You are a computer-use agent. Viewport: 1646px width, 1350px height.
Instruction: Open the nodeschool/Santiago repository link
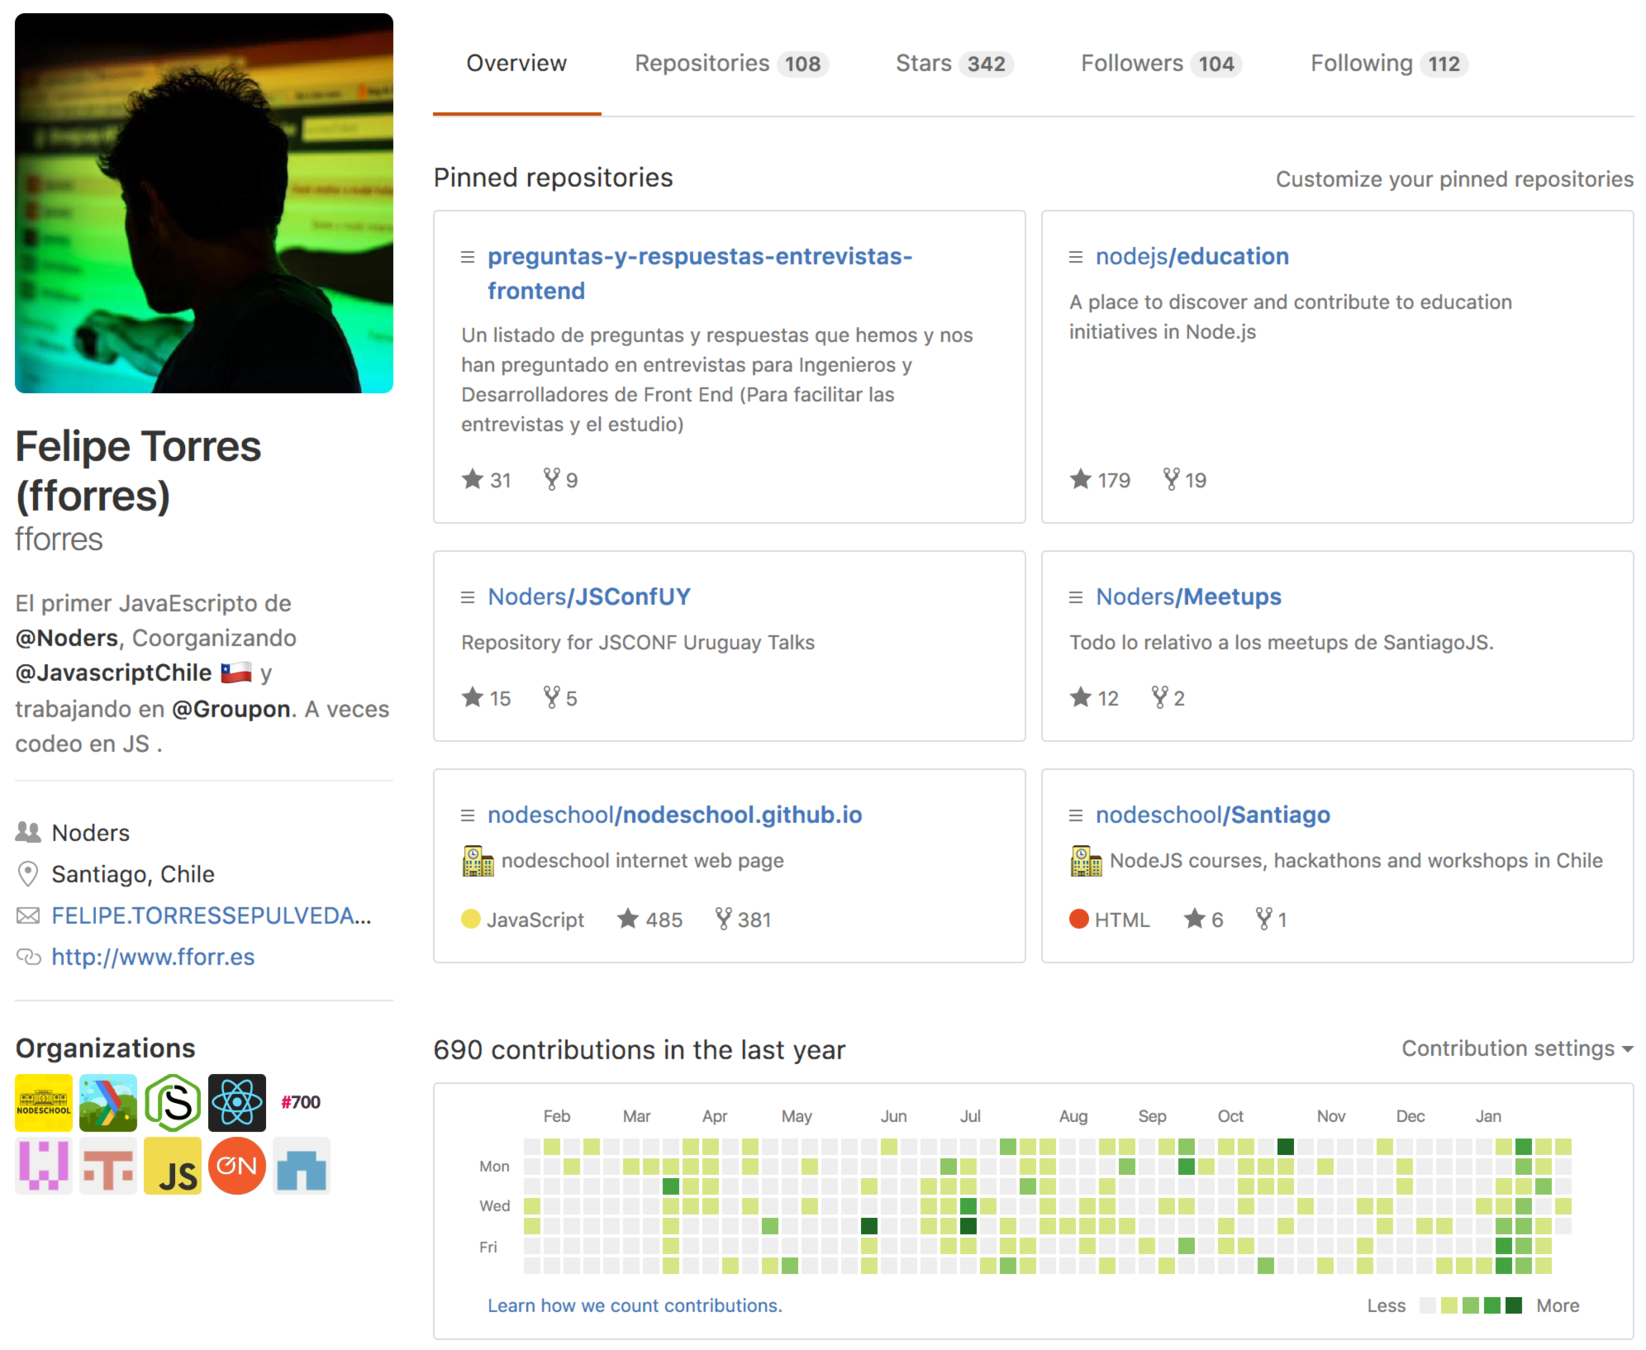coord(1213,815)
